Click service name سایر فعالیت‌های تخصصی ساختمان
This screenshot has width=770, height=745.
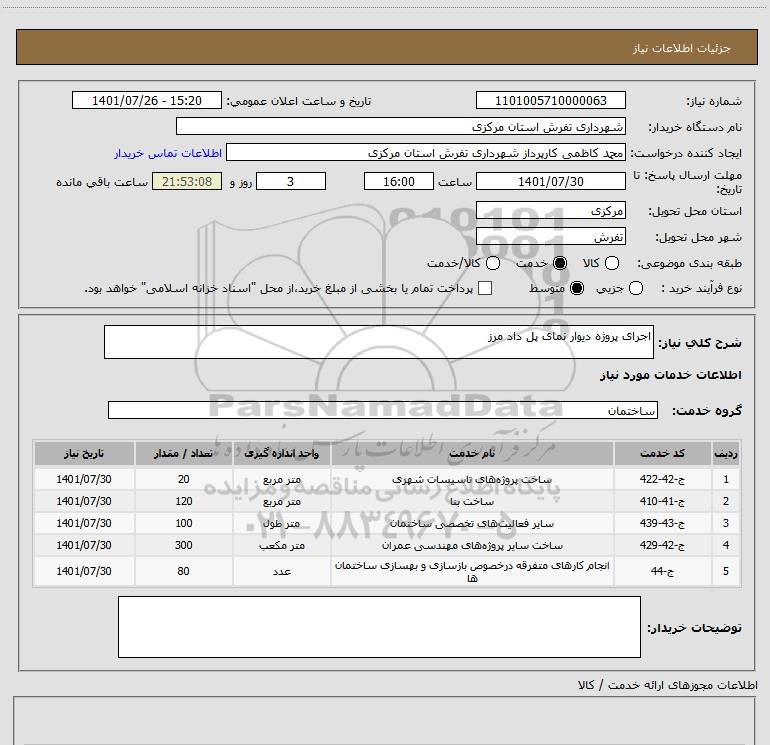(x=472, y=524)
